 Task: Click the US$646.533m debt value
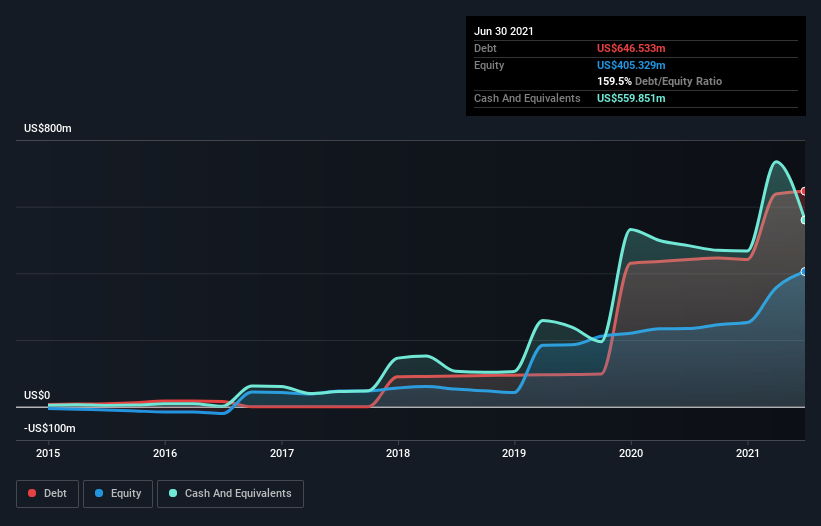click(631, 48)
